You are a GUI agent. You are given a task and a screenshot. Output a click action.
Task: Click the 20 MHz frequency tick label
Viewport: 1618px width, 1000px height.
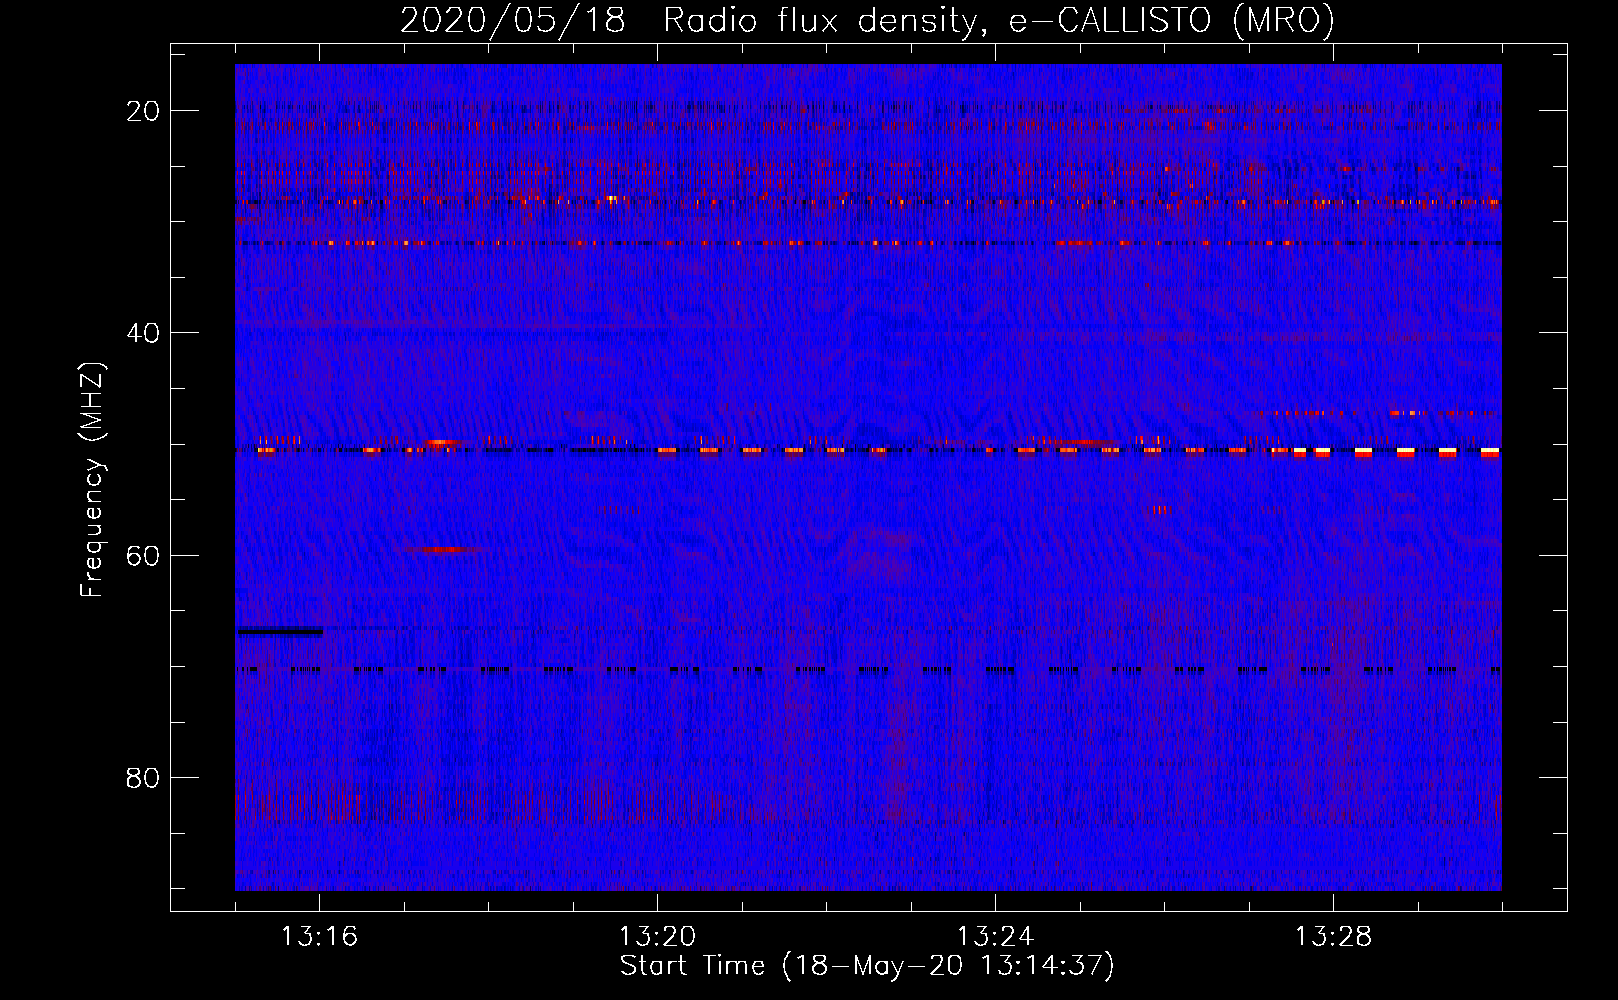143,111
